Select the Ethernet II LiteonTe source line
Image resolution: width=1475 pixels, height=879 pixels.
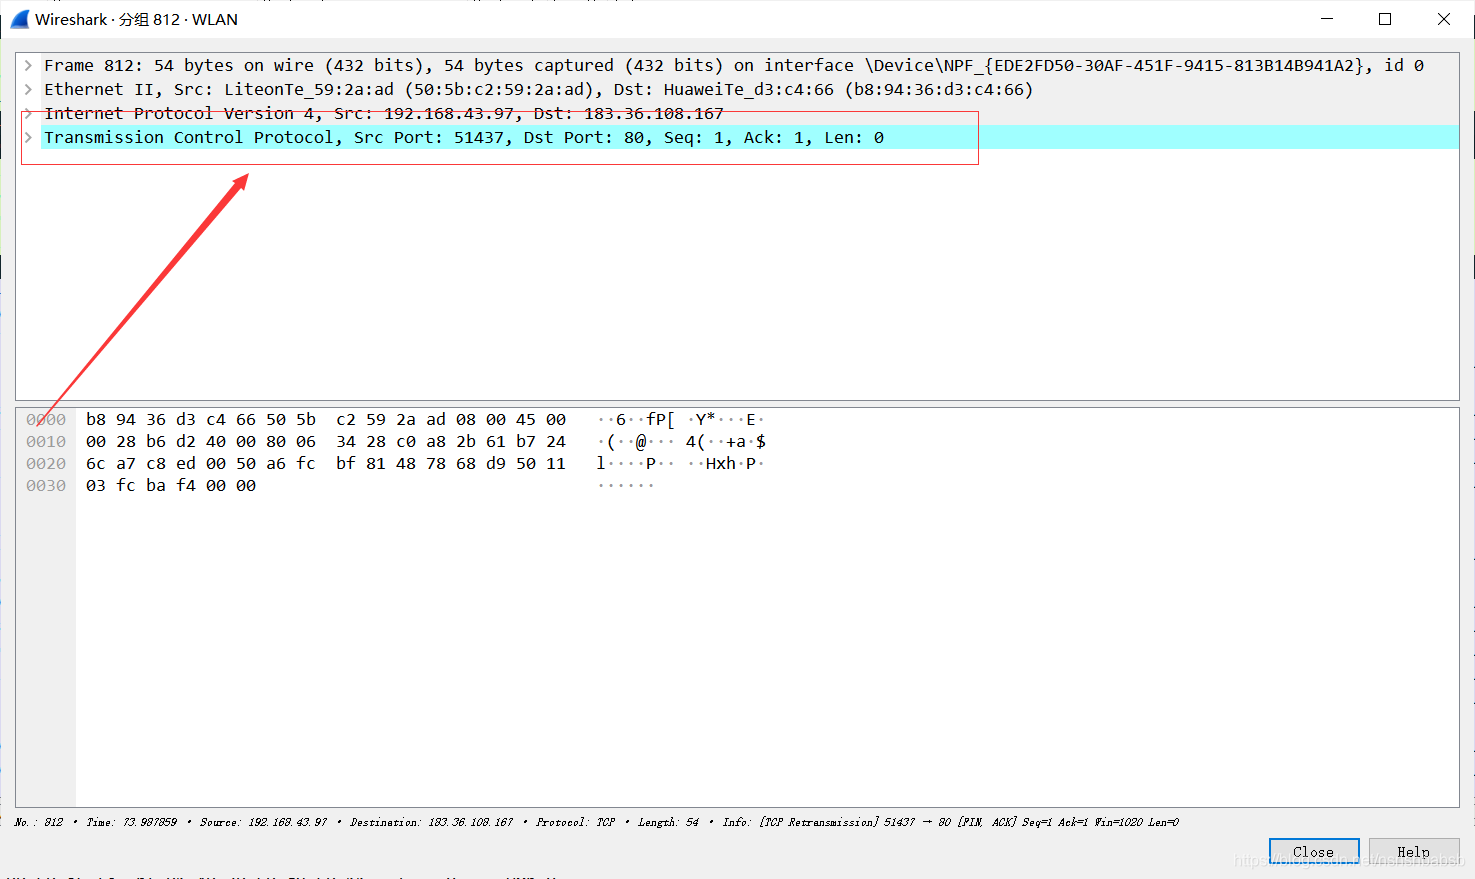(x=538, y=90)
